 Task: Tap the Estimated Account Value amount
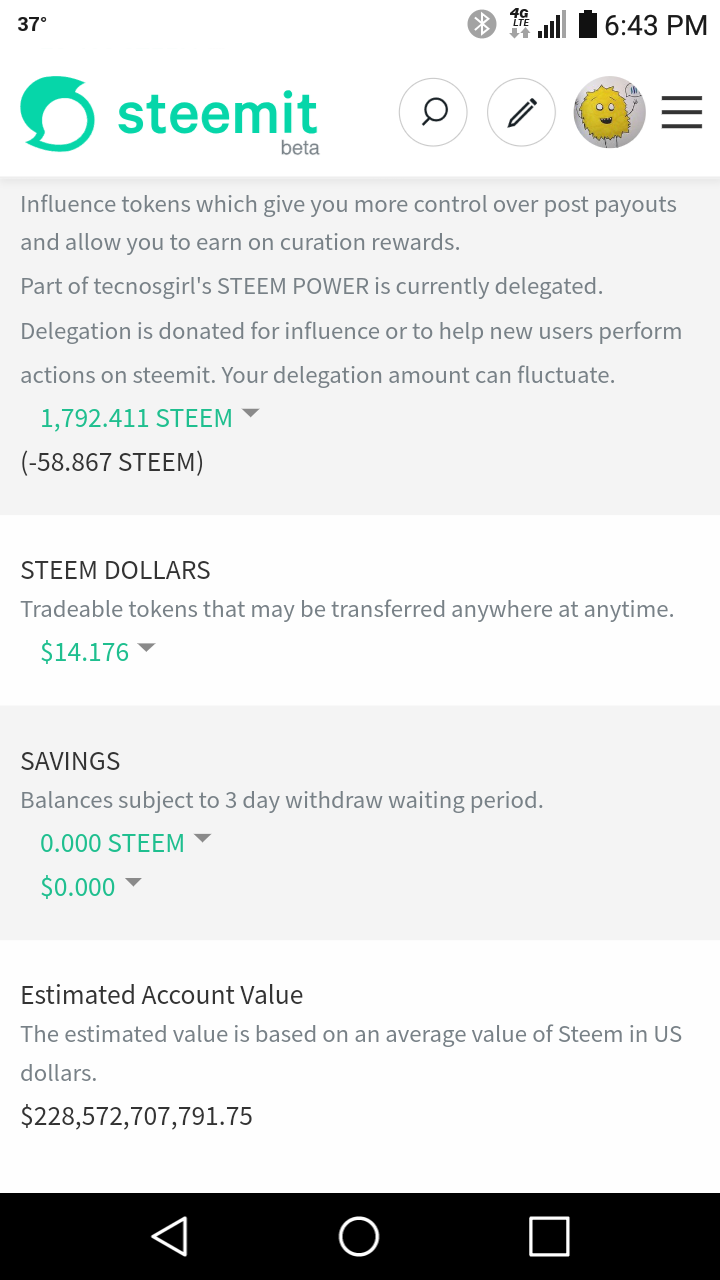(x=136, y=1116)
